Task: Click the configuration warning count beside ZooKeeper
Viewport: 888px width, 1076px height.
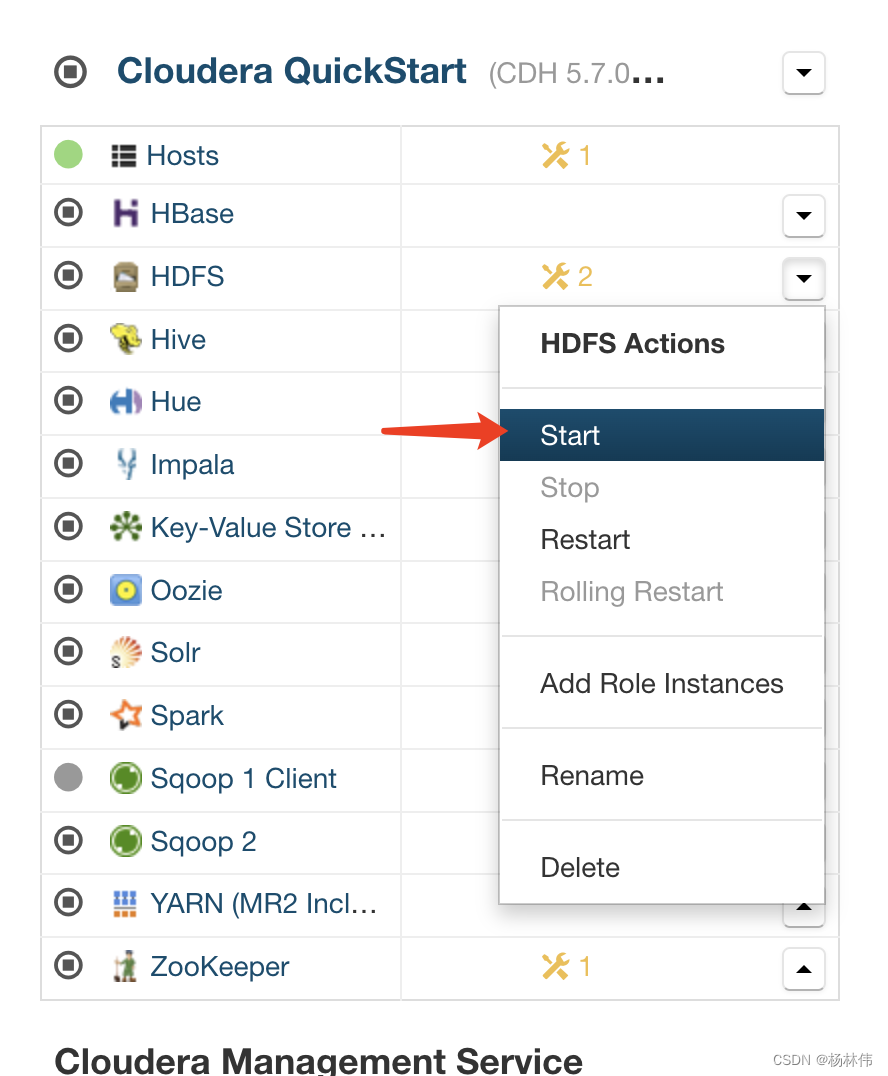Action: [x=566, y=967]
